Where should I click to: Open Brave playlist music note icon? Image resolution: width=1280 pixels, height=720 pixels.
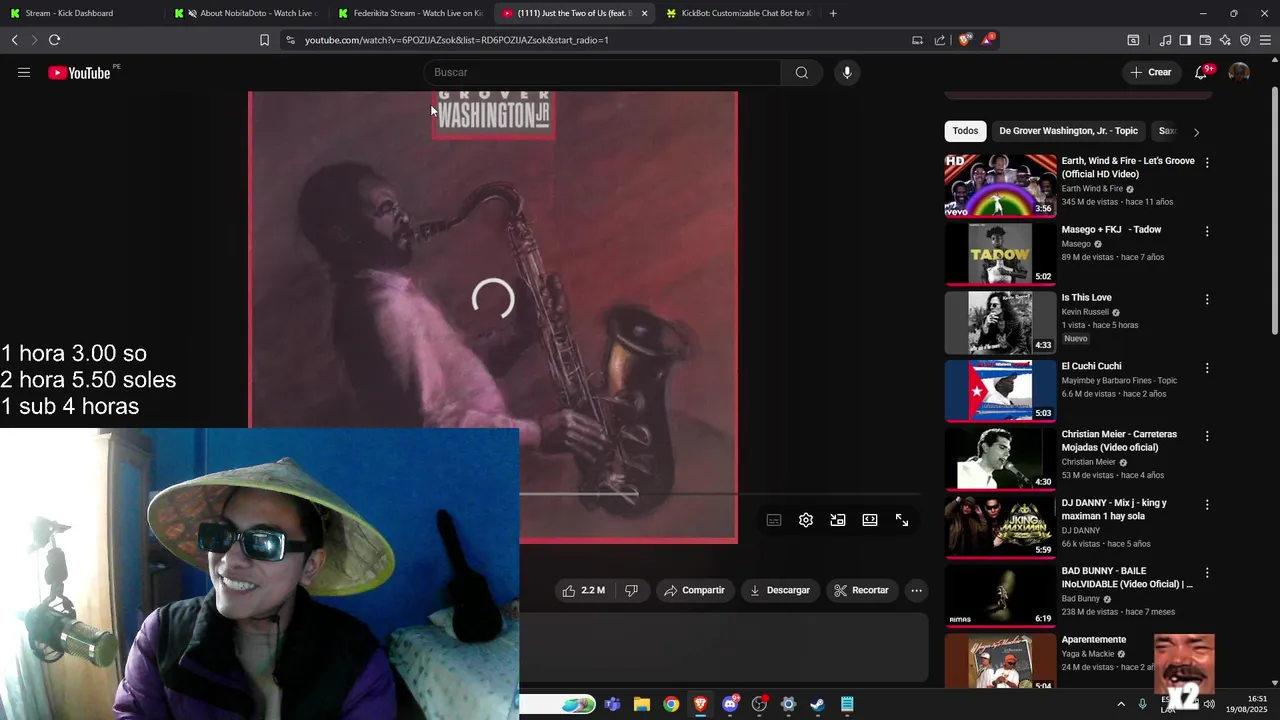point(1165,40)
